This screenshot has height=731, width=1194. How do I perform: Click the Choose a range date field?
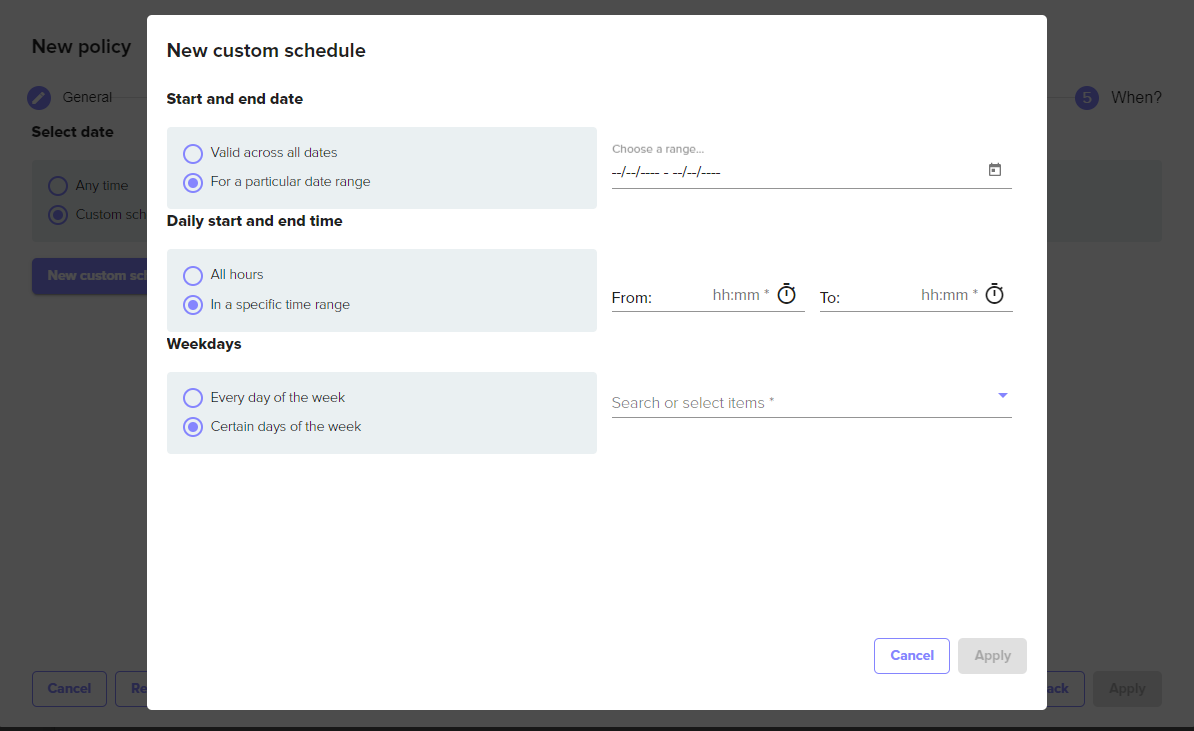tap(790, 172)
